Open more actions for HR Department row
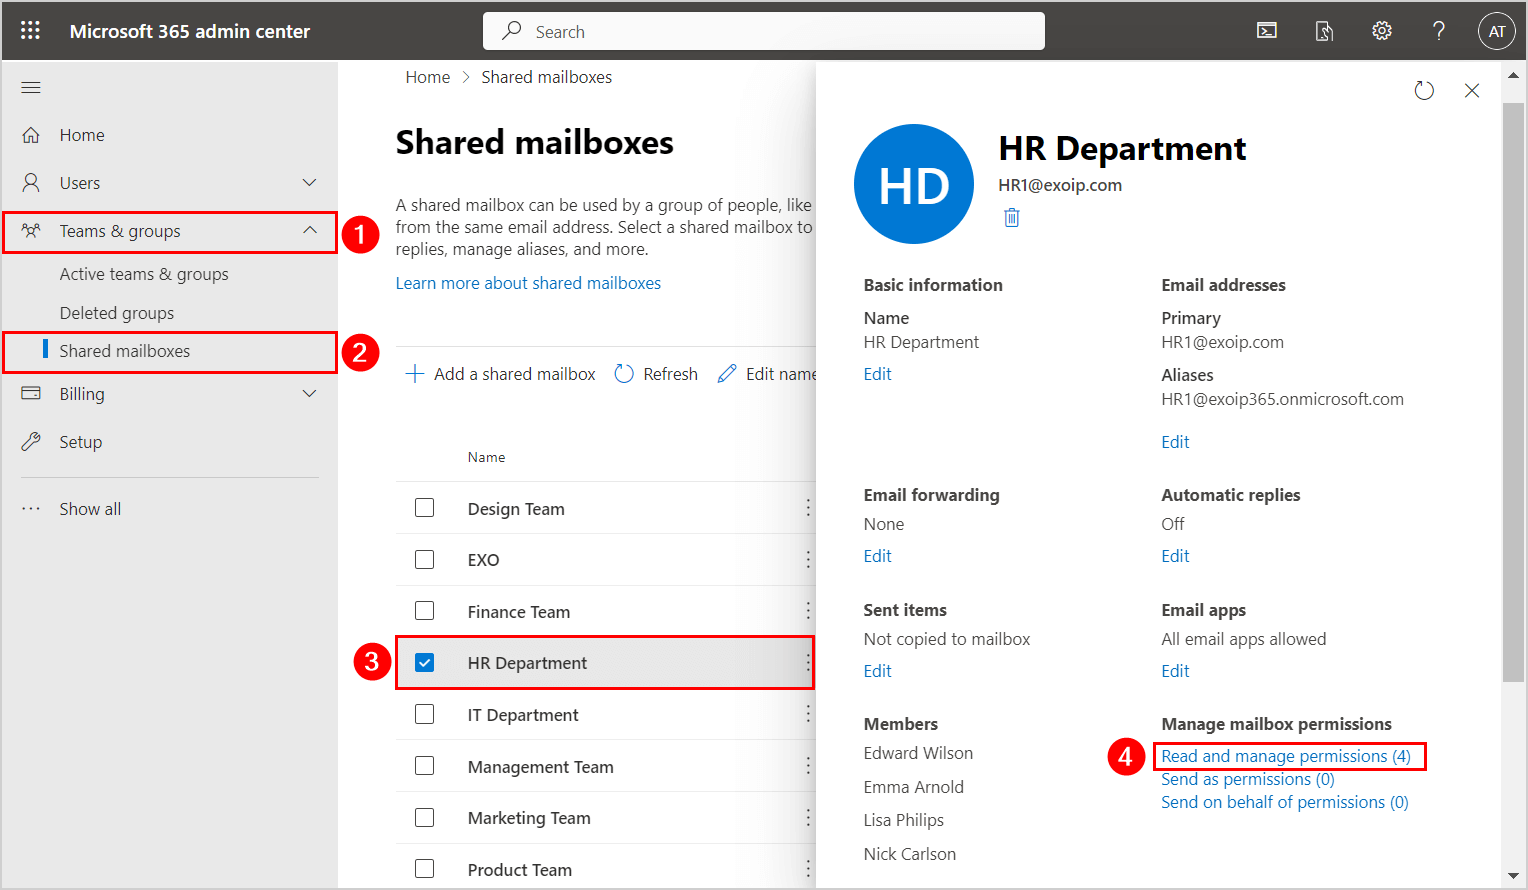 click(808, 663)
